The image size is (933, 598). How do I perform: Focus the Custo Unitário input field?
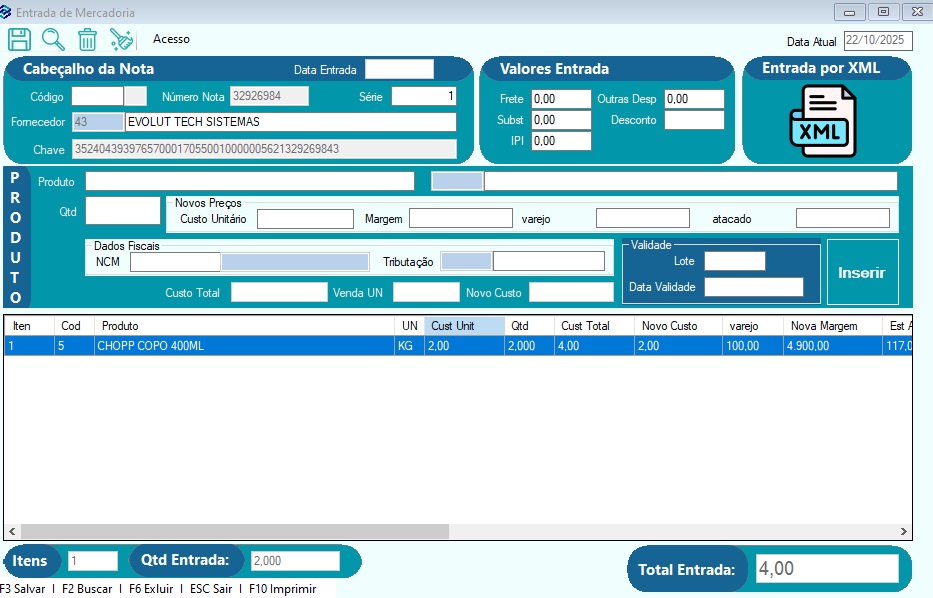pyautogui.click(x=305, y=219)
